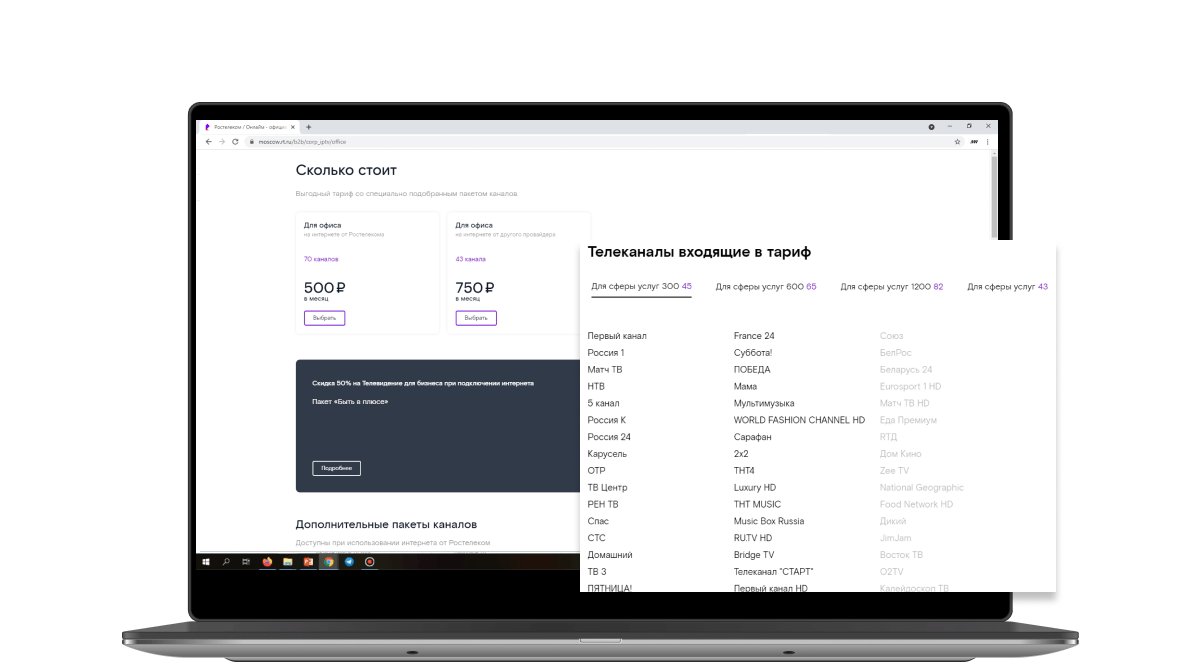Click the greyed 'National Geographic' channel
Screen dimensions: 1200x662
(922, 488)
